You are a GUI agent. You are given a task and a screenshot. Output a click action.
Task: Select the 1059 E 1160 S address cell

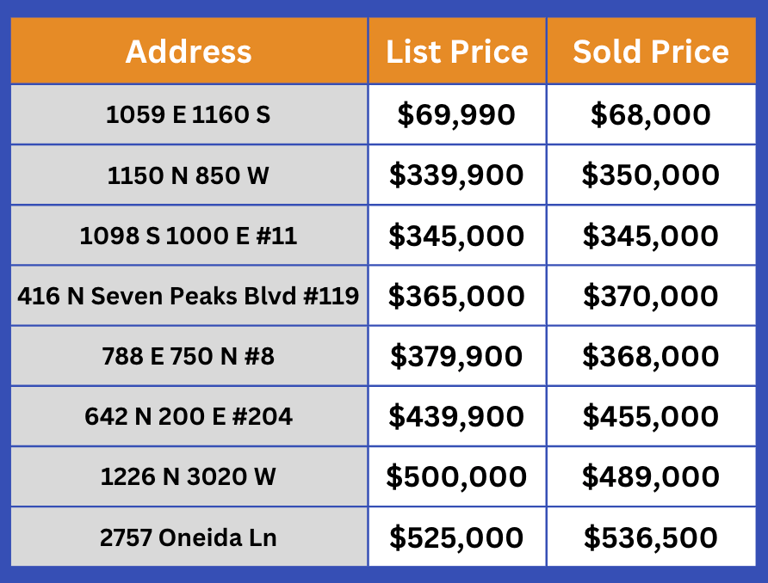pyautogui.click(x=189, y=115)
